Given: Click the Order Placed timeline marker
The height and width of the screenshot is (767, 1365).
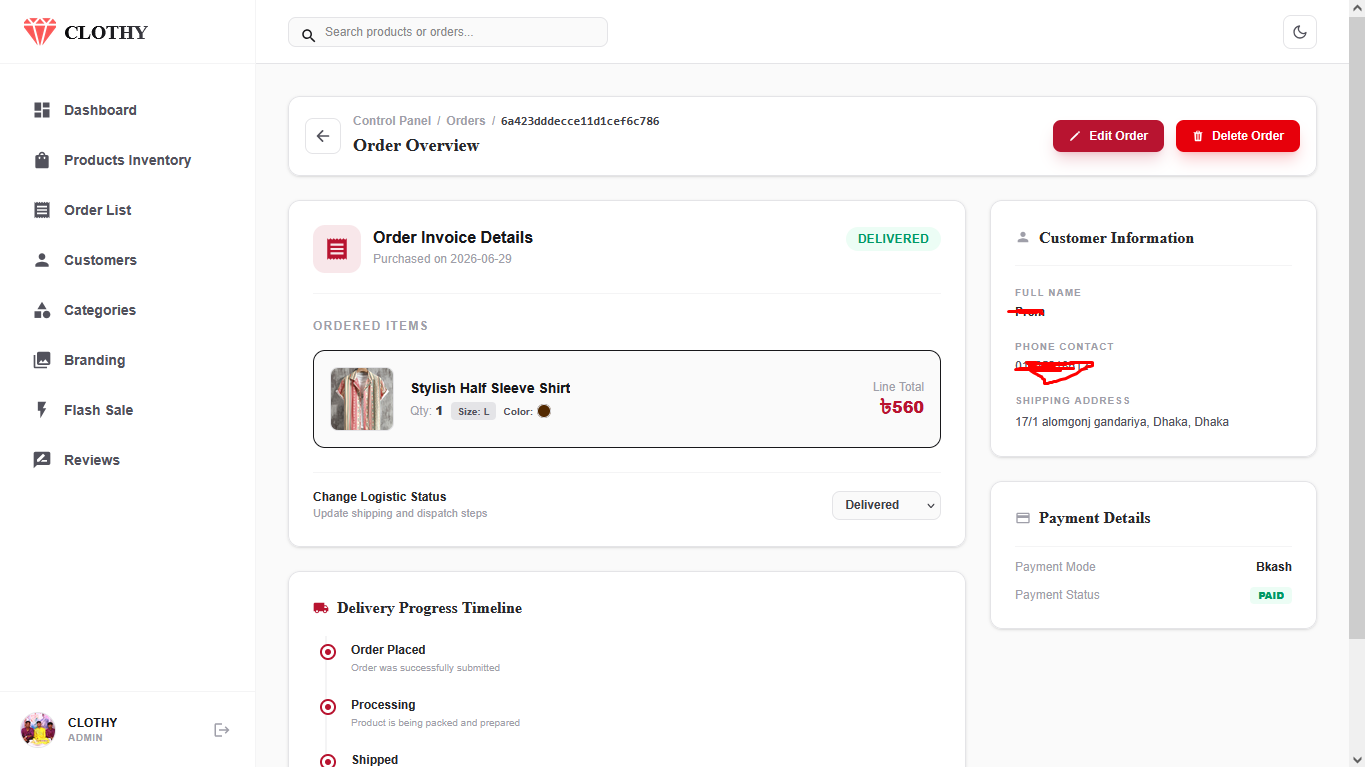Looking at the screenshot, I should pos(328,652).
